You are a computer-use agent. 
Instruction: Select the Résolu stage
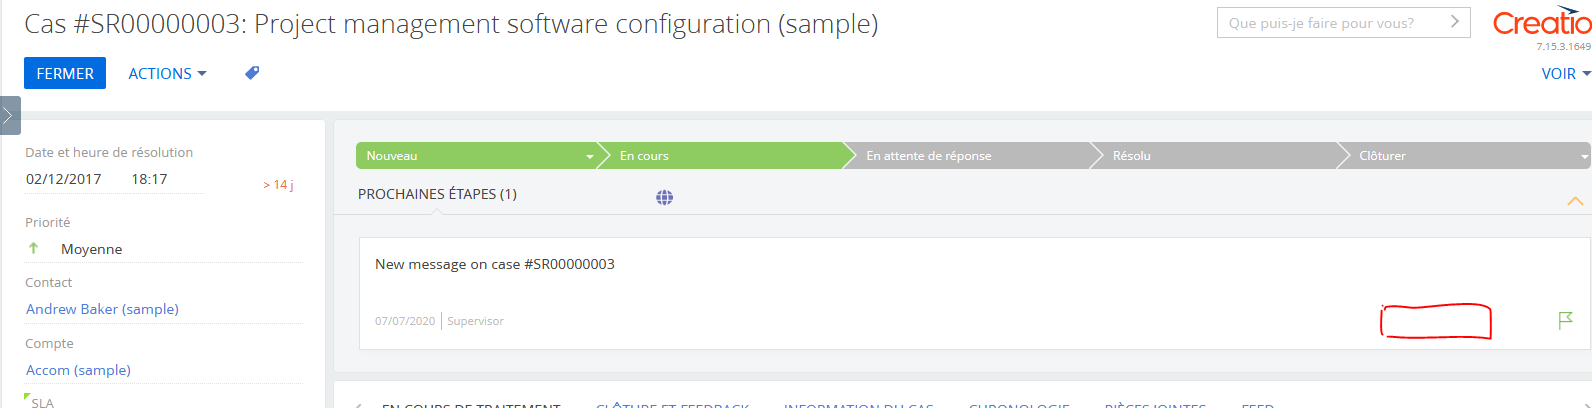[1215, 156]
